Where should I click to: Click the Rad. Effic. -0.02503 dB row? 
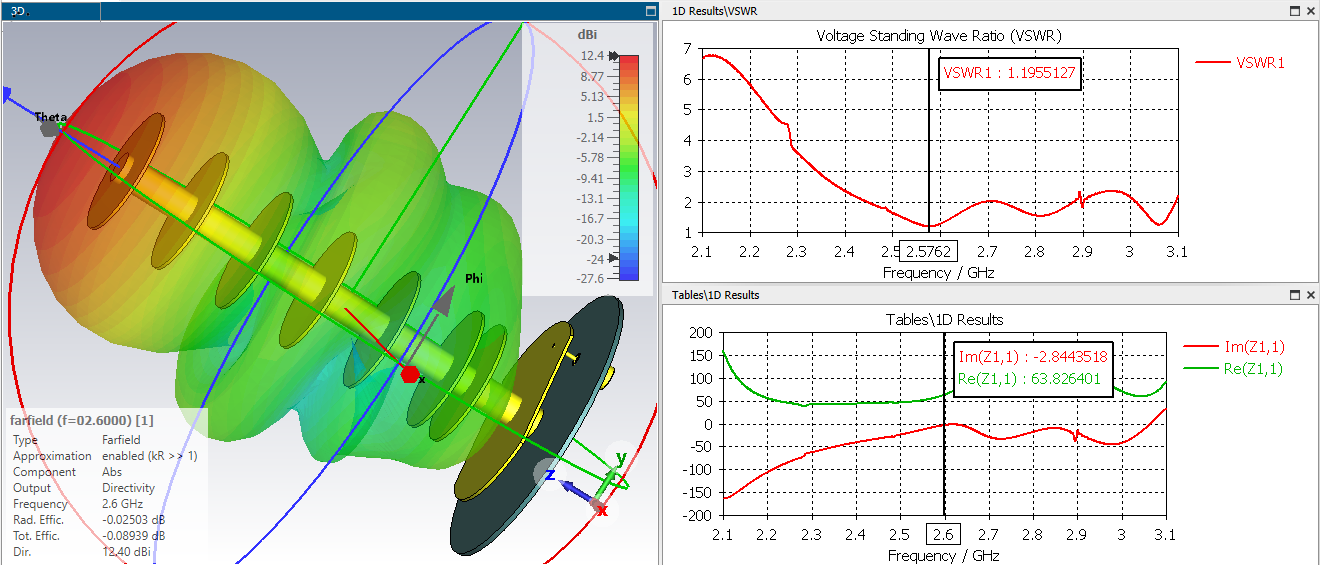(x=88, y=520)
